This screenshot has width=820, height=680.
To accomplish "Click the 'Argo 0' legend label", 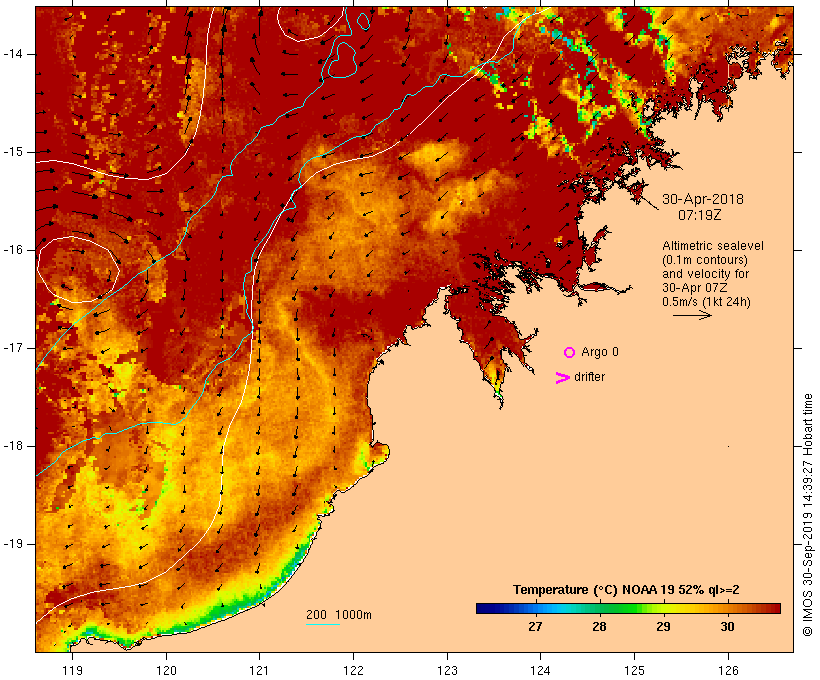I will [x=600, y=352].
